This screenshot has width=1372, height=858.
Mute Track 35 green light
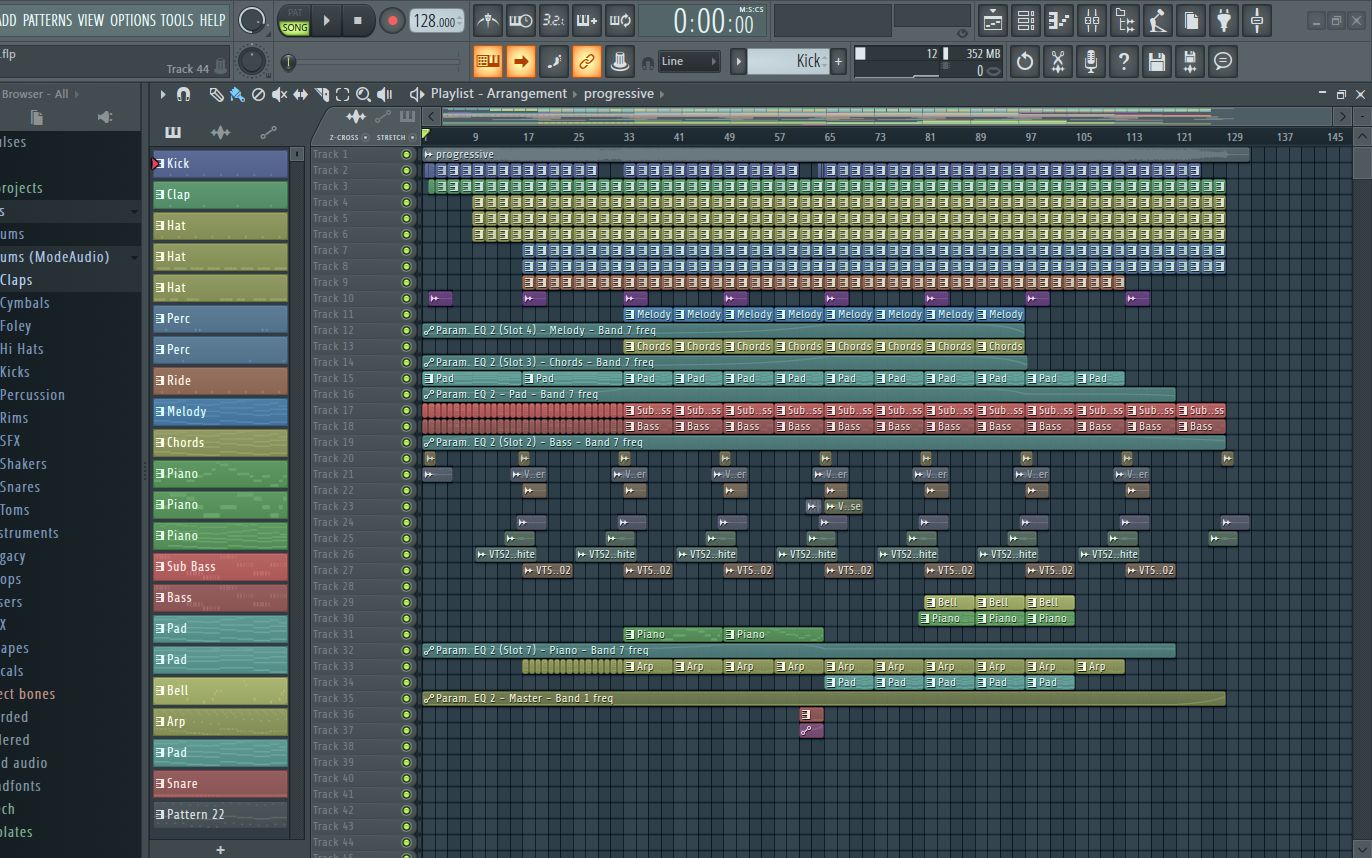click(406, 698)
